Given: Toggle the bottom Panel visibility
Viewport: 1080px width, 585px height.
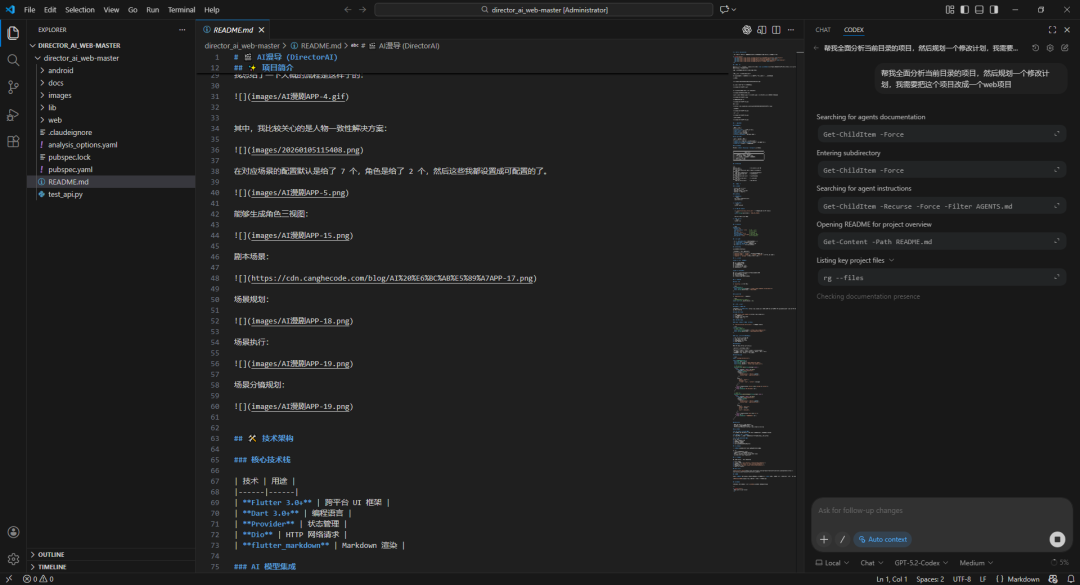Looking at the screenshot, I should point(979,10).
